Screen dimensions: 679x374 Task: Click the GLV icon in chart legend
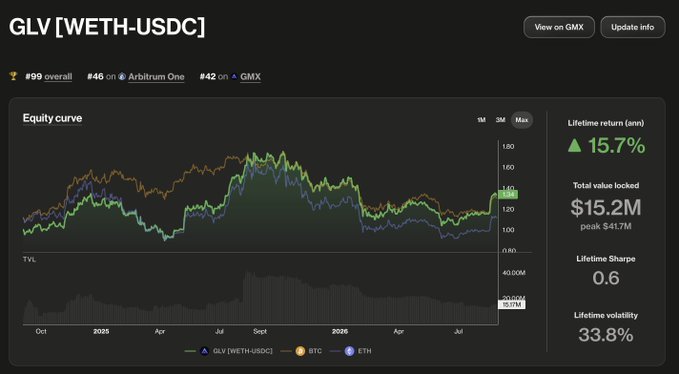coord(205,351)
